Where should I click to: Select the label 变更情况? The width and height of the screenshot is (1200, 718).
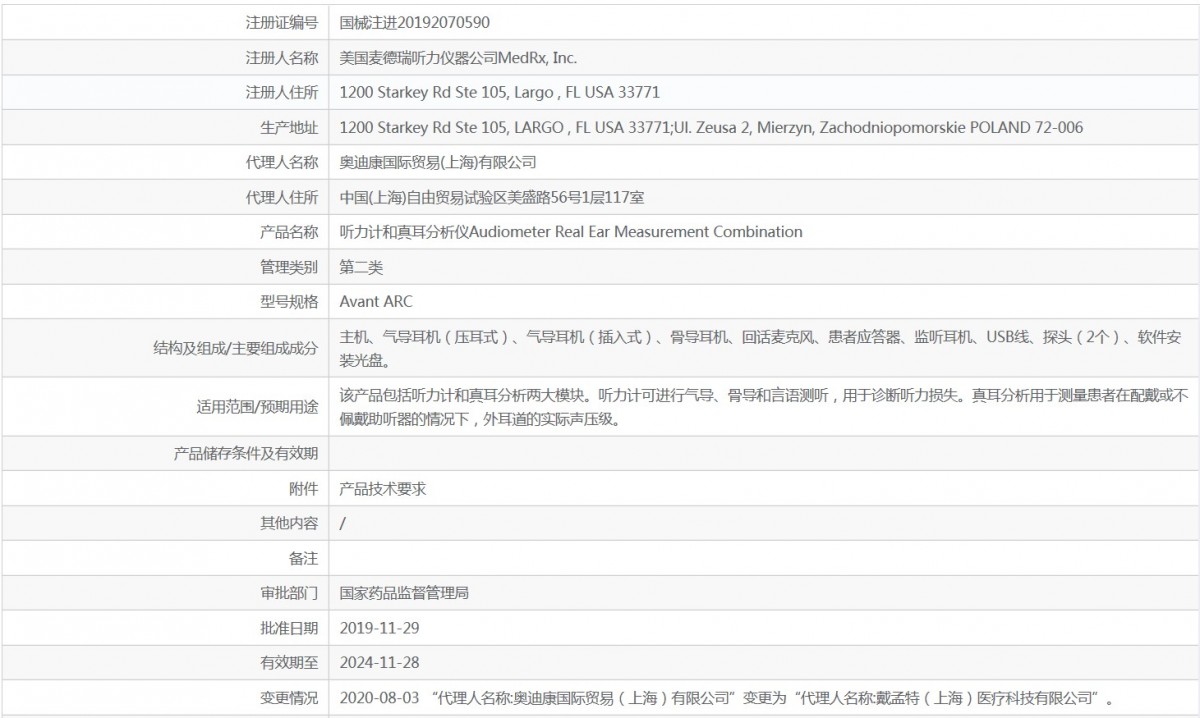coord(289,698)
